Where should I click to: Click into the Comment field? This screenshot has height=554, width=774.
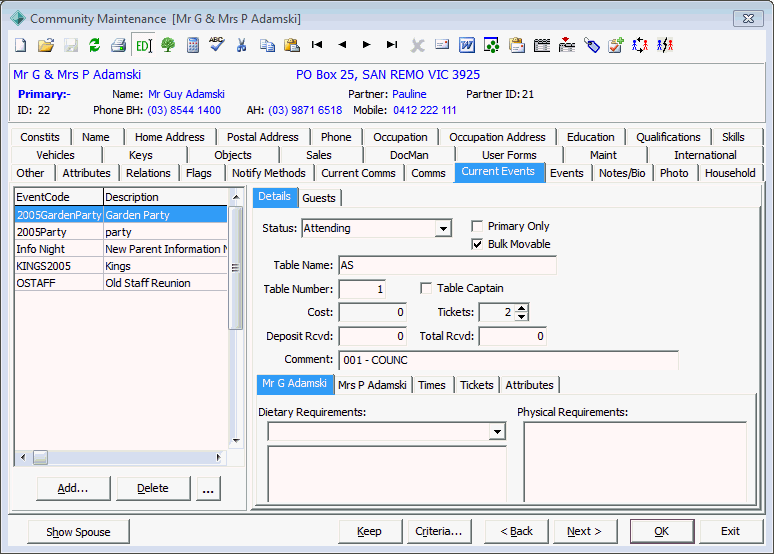pyautogui.click(x=508, y=360)
